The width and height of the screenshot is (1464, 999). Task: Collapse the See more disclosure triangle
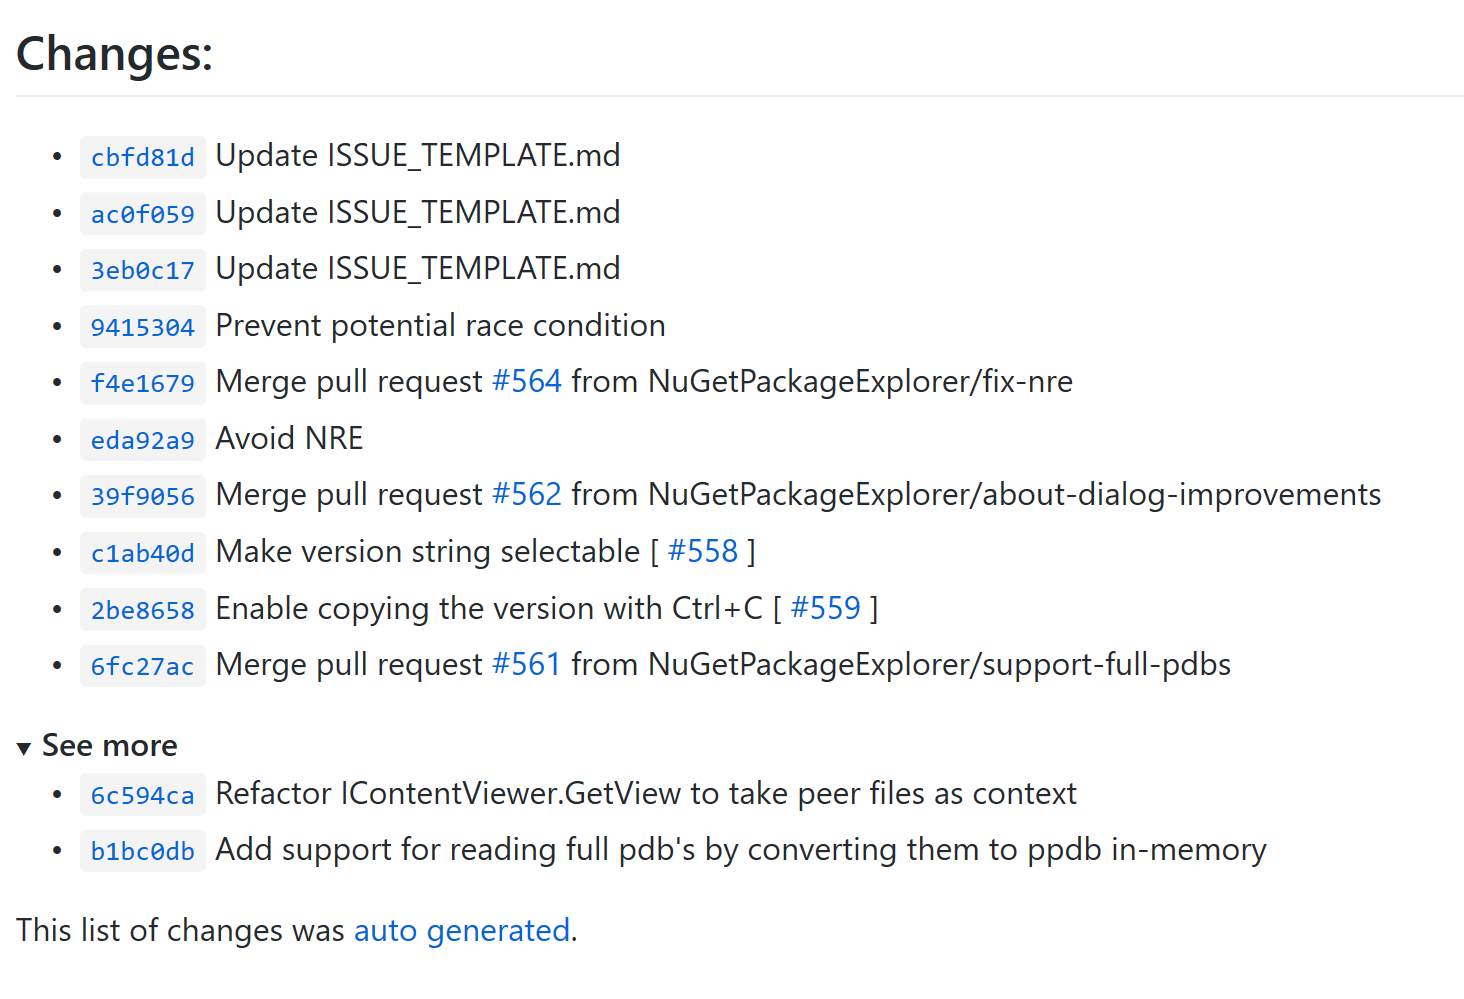coord(24,748)
